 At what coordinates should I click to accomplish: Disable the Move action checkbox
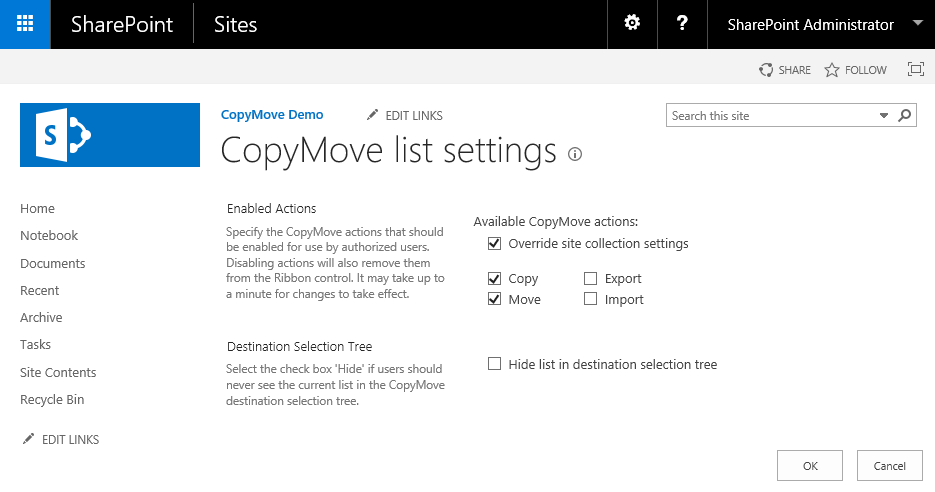pyautogui.click(x=494, y=299)
